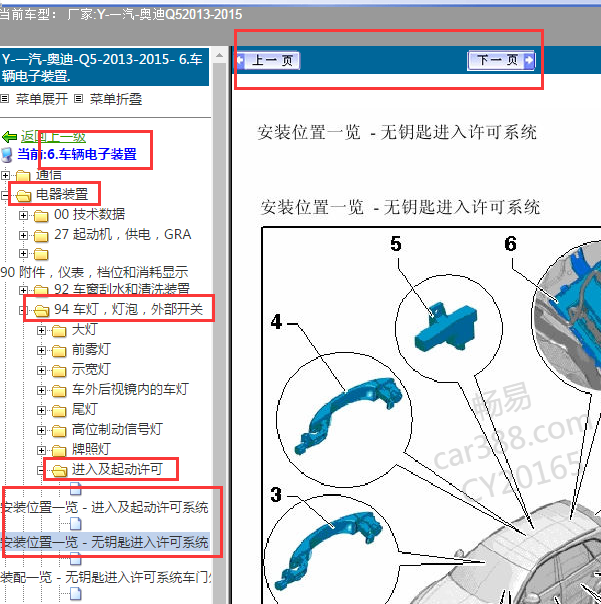Collapse the 电器装置 folder node

[4, 195]
